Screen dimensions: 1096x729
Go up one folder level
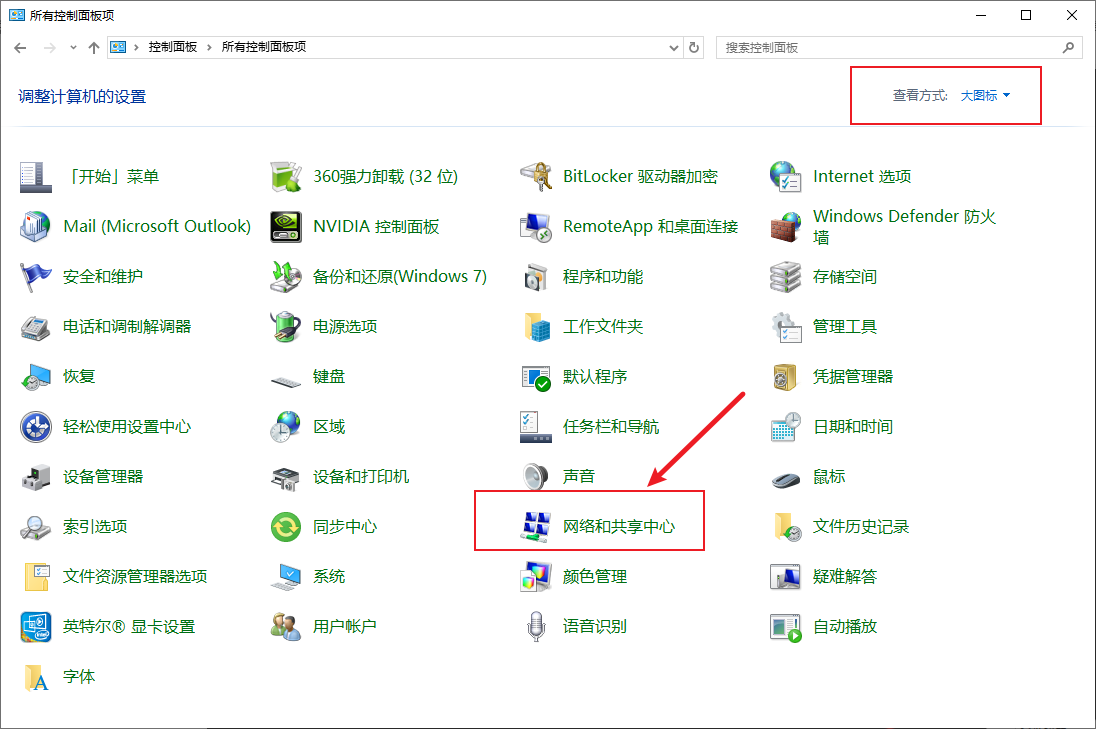(94, 47)
